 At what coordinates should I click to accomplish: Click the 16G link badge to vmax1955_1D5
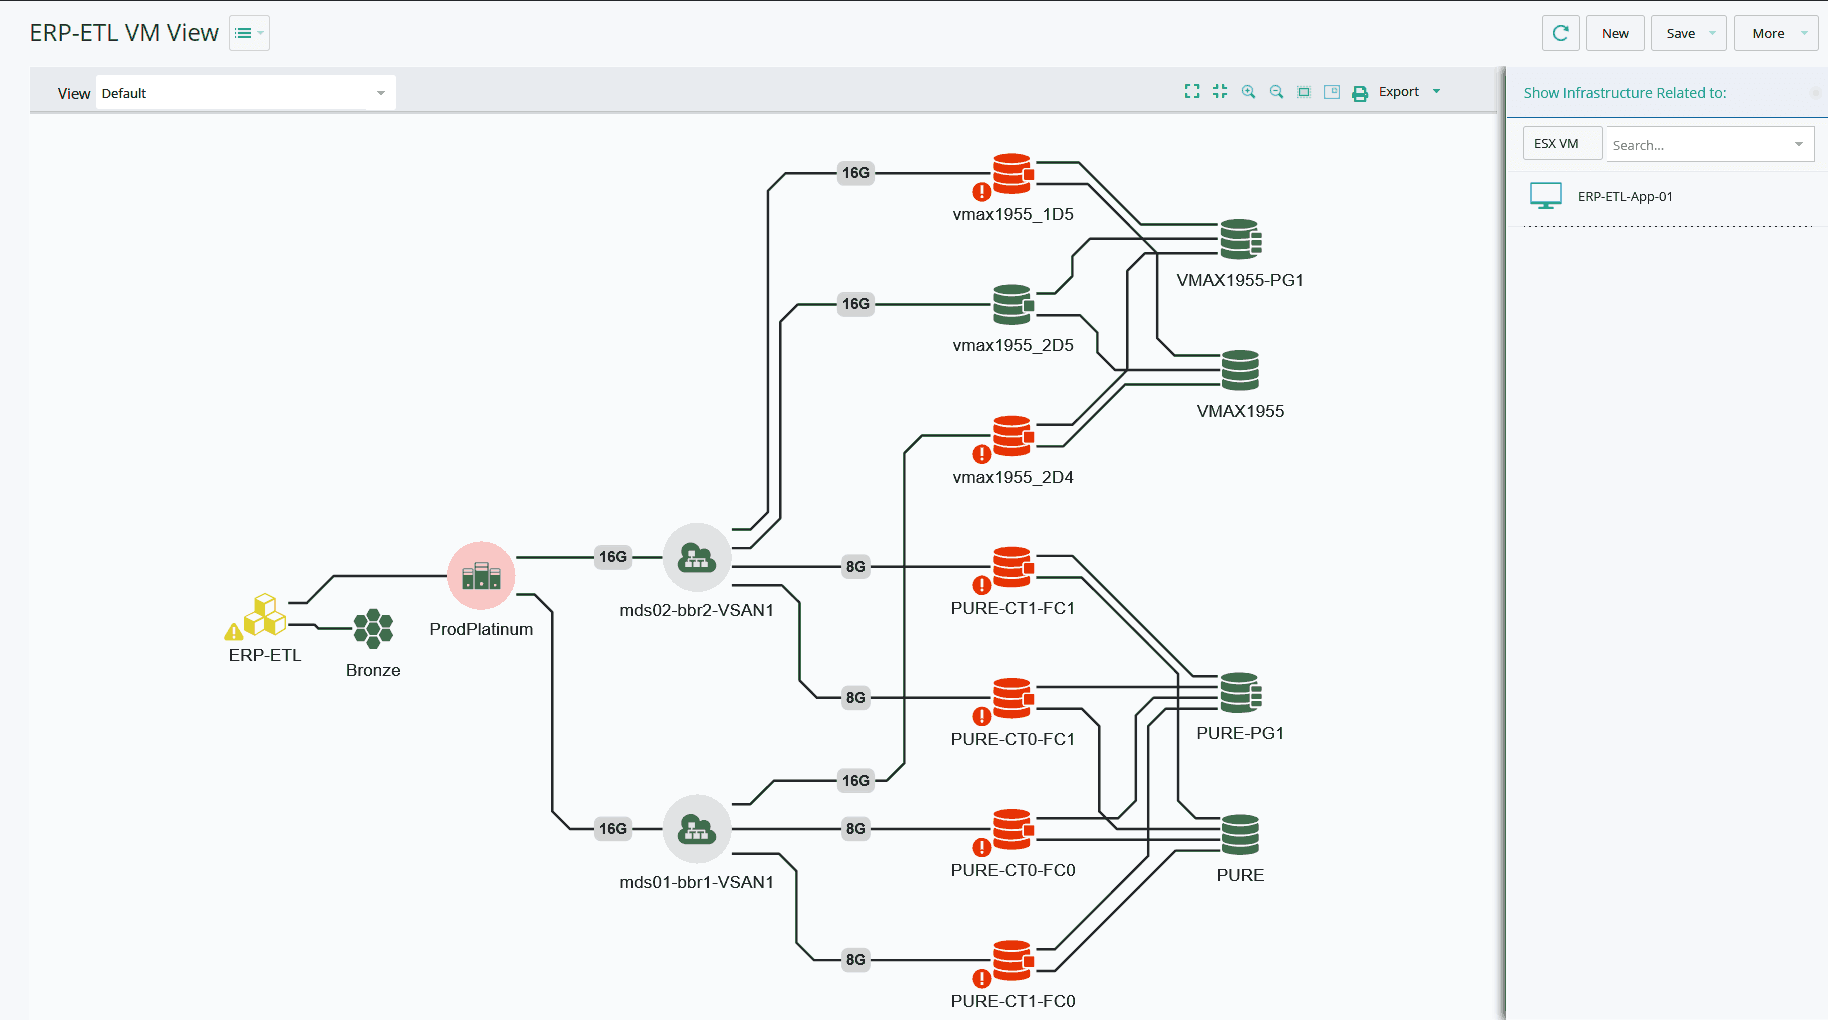(856, 173)
